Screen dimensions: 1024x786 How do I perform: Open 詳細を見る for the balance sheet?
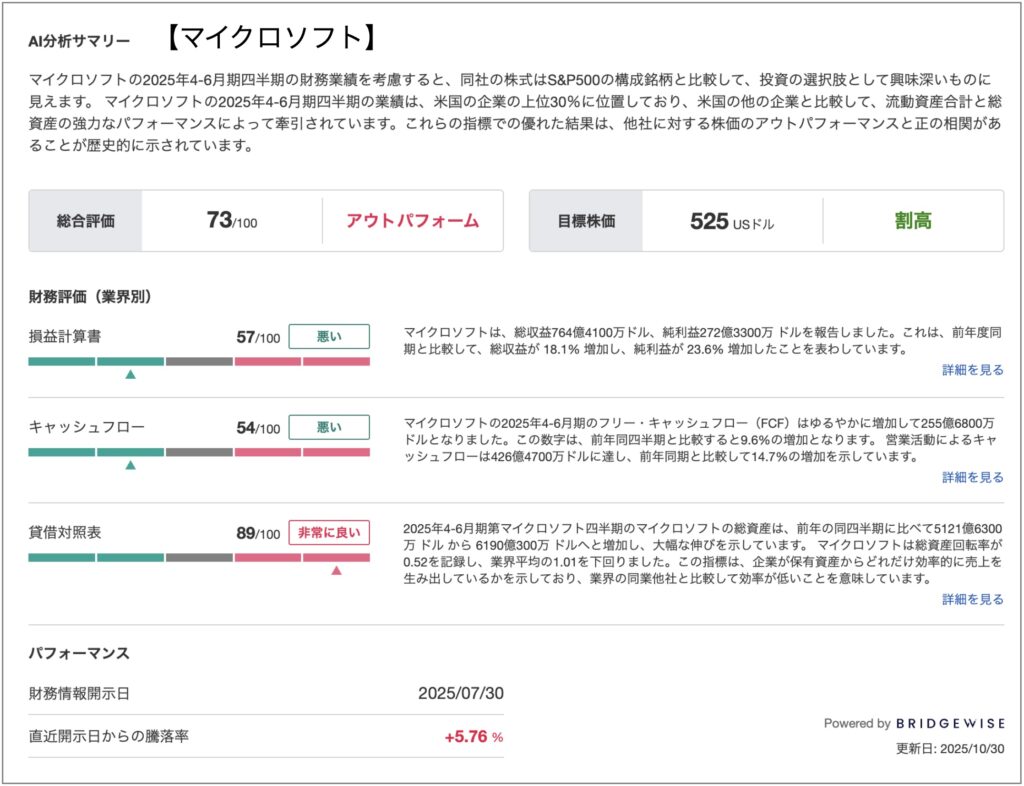[972, 599]
